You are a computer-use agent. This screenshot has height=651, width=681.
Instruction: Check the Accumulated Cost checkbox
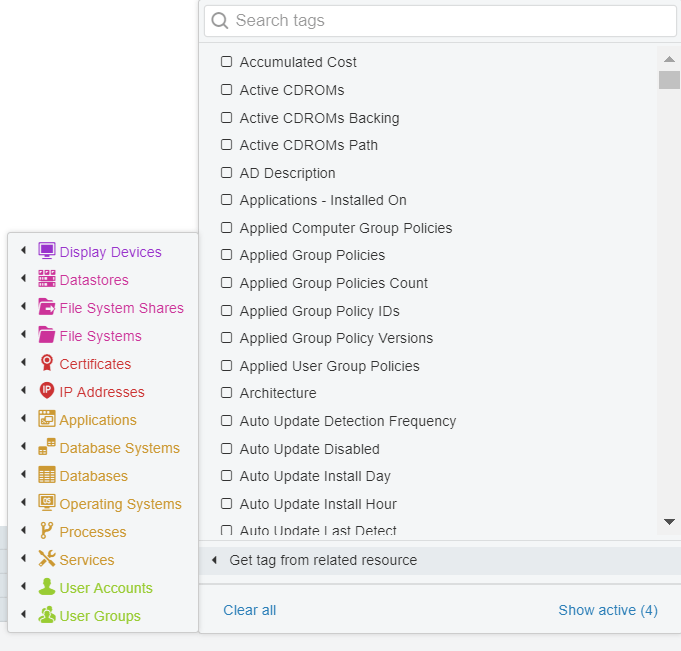pos(226,62)
